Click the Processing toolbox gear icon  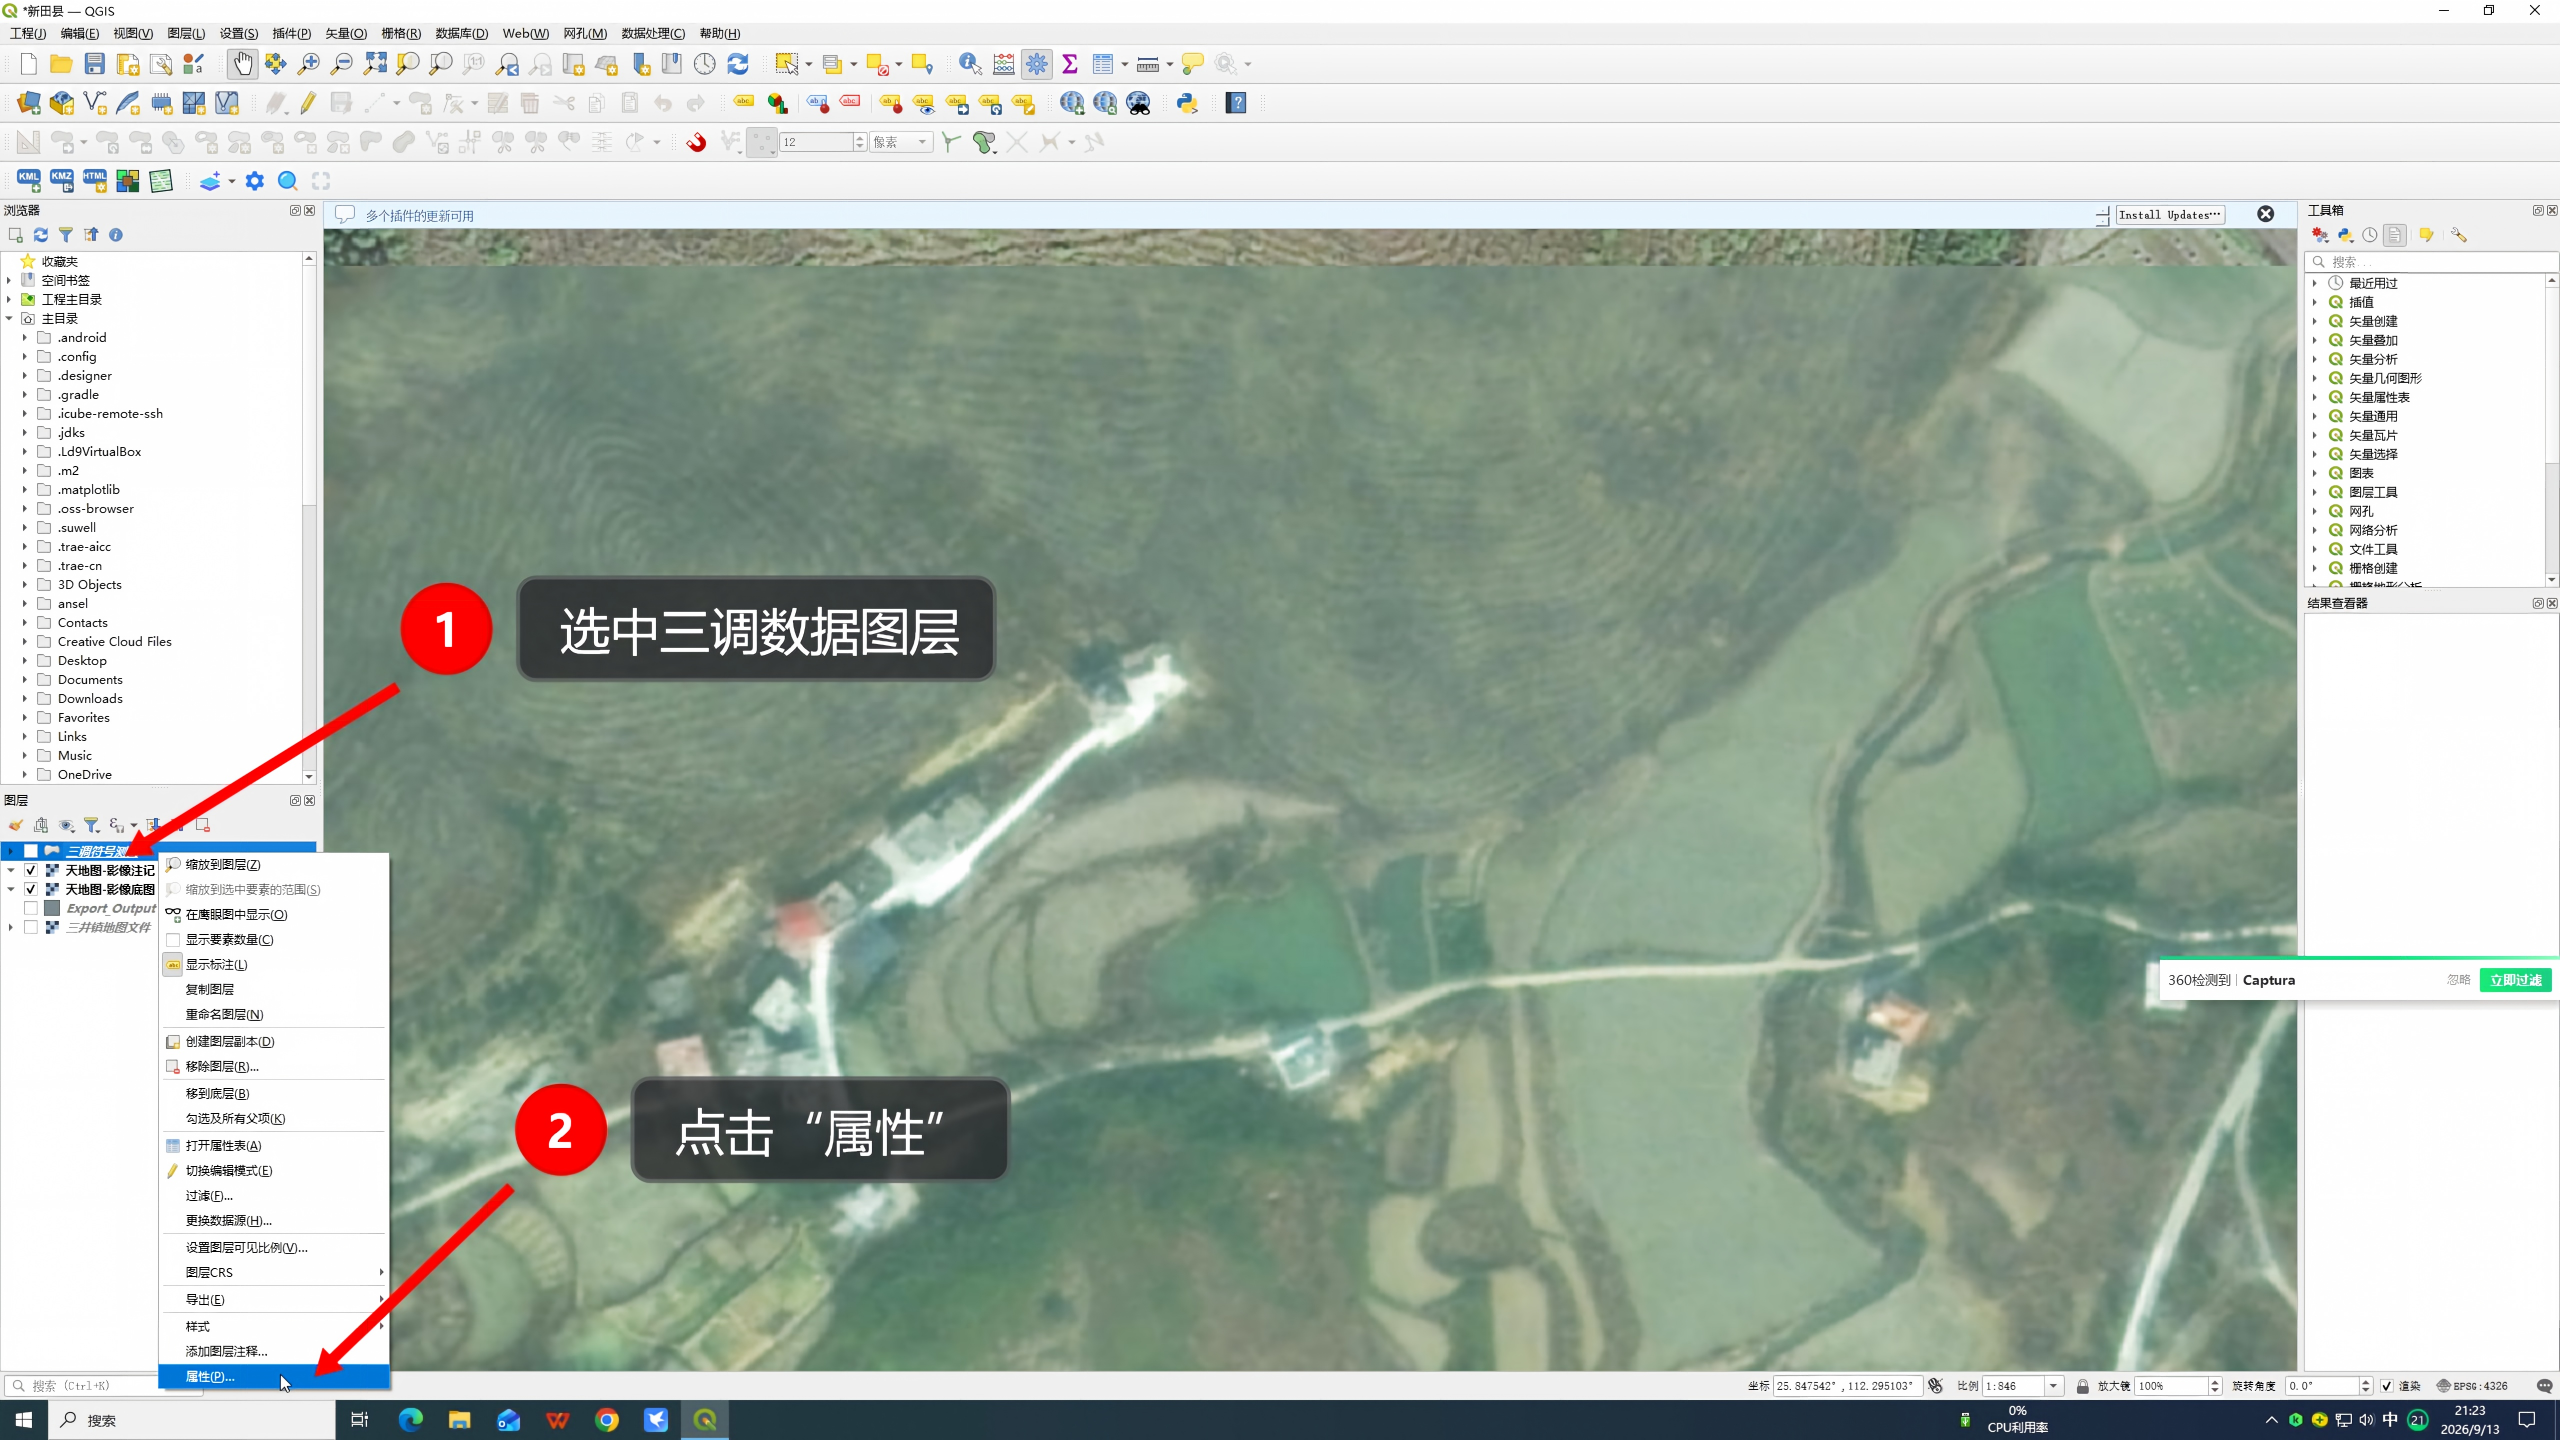(x=1037, y=64)
